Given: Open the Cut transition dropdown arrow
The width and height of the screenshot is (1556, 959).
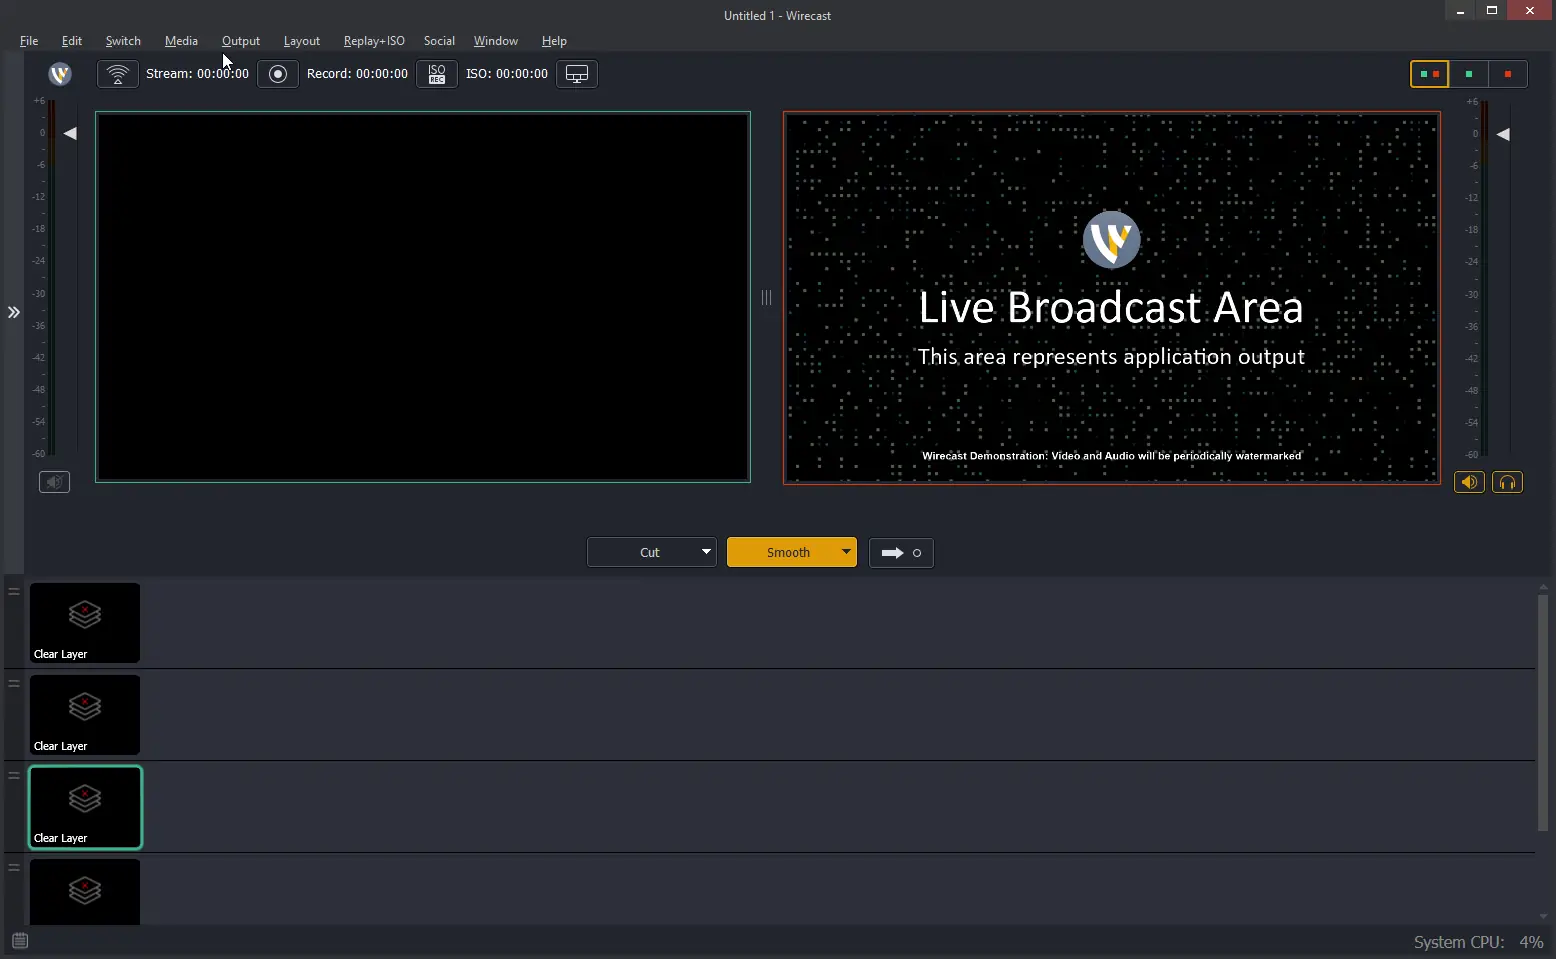Looking at the screenshot, I should (x=707, y=552).
